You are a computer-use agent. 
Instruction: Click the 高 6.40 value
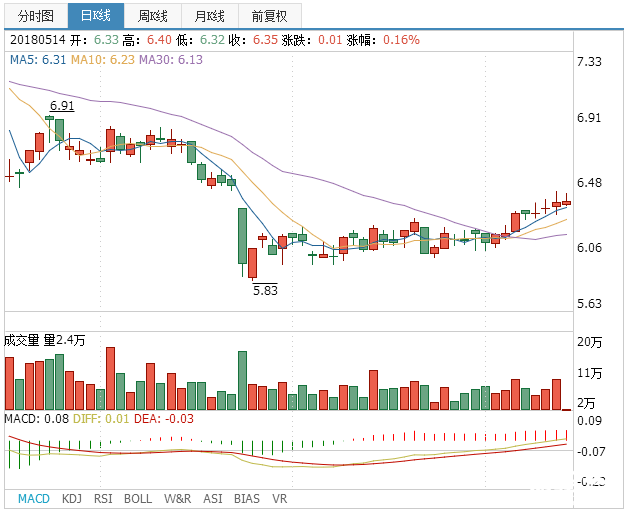point(159,40)
